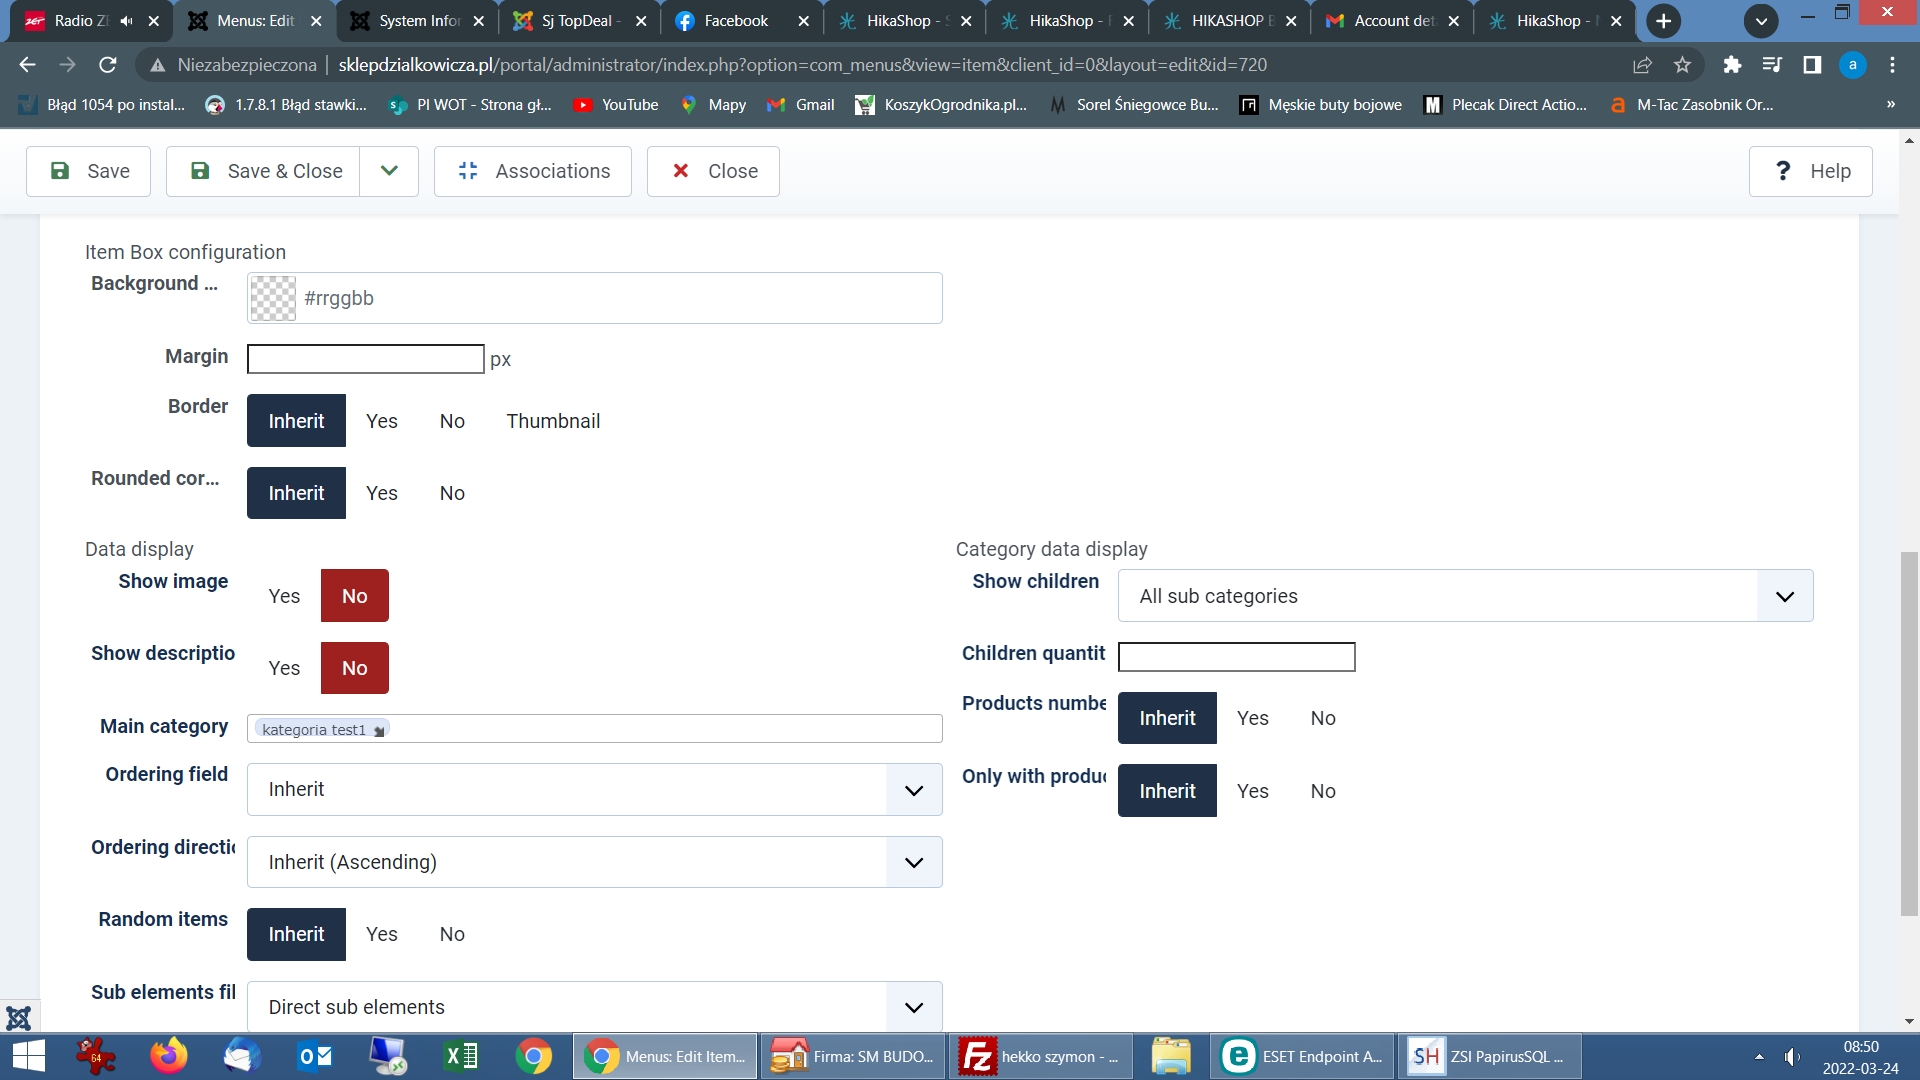Click the Joomla logo icon at bottom-left
Screen dimensions: 1920x1080
coord(18,1018)
